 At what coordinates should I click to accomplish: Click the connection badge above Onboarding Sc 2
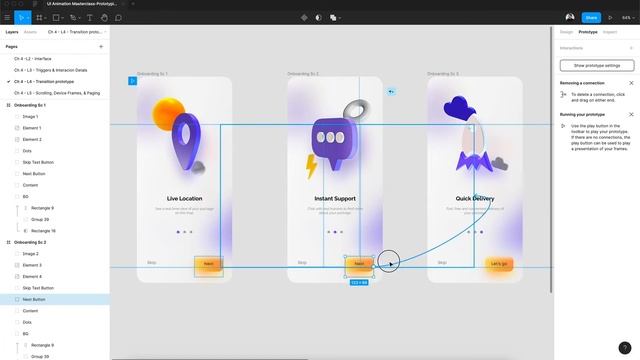coord(391,92)
